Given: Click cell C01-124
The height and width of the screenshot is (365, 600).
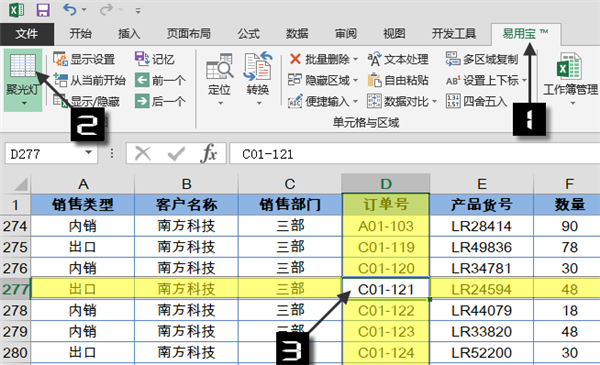Looking at the screenshot, I should click(386, 353).
